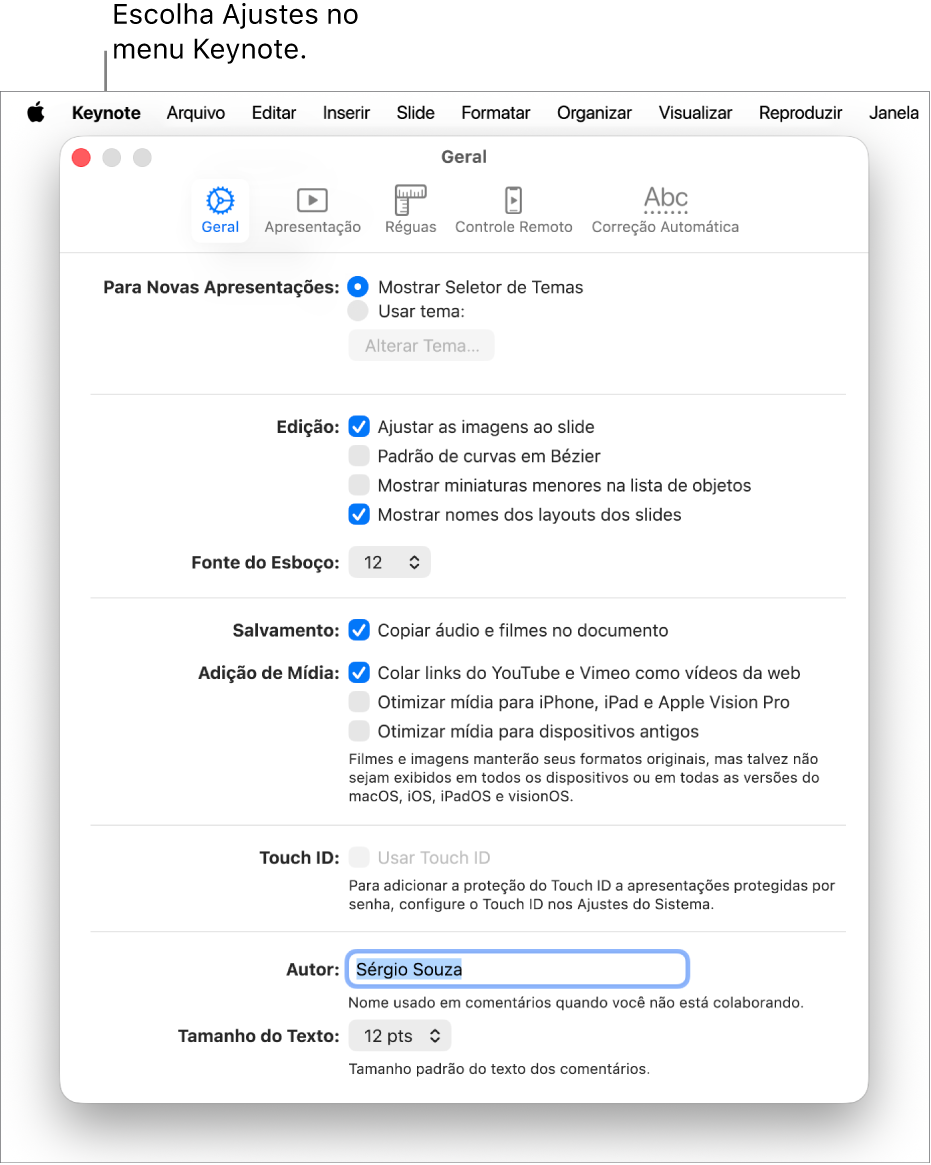Enable Mostrar miniaturas menores na lista

tap(359, 485)
